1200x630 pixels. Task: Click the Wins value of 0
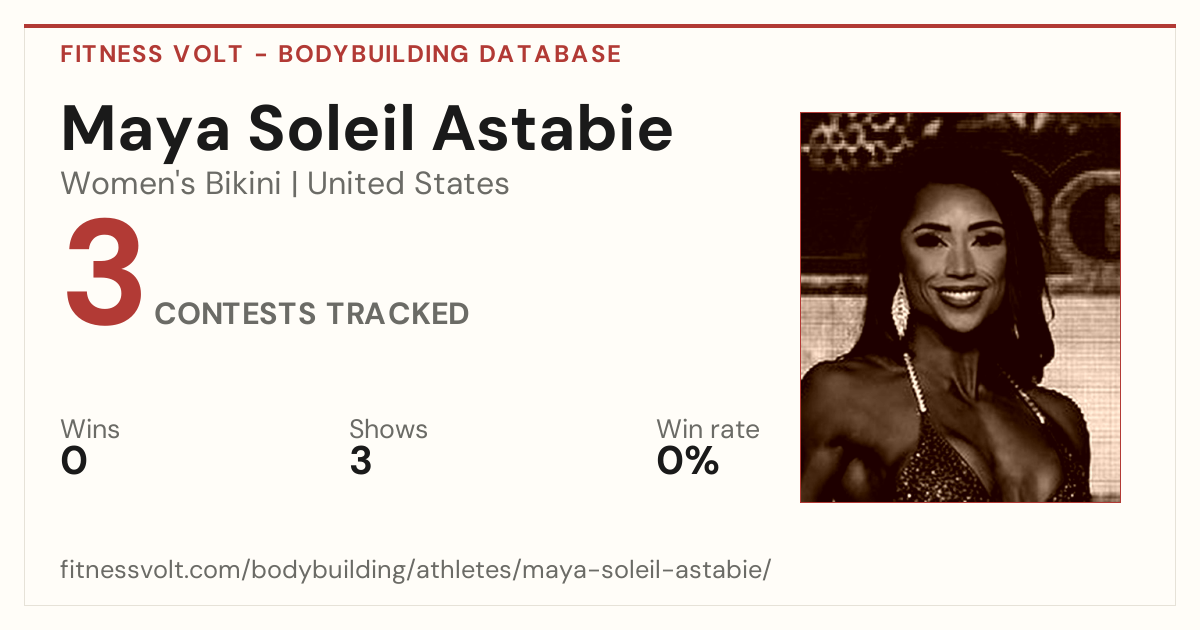74,461
